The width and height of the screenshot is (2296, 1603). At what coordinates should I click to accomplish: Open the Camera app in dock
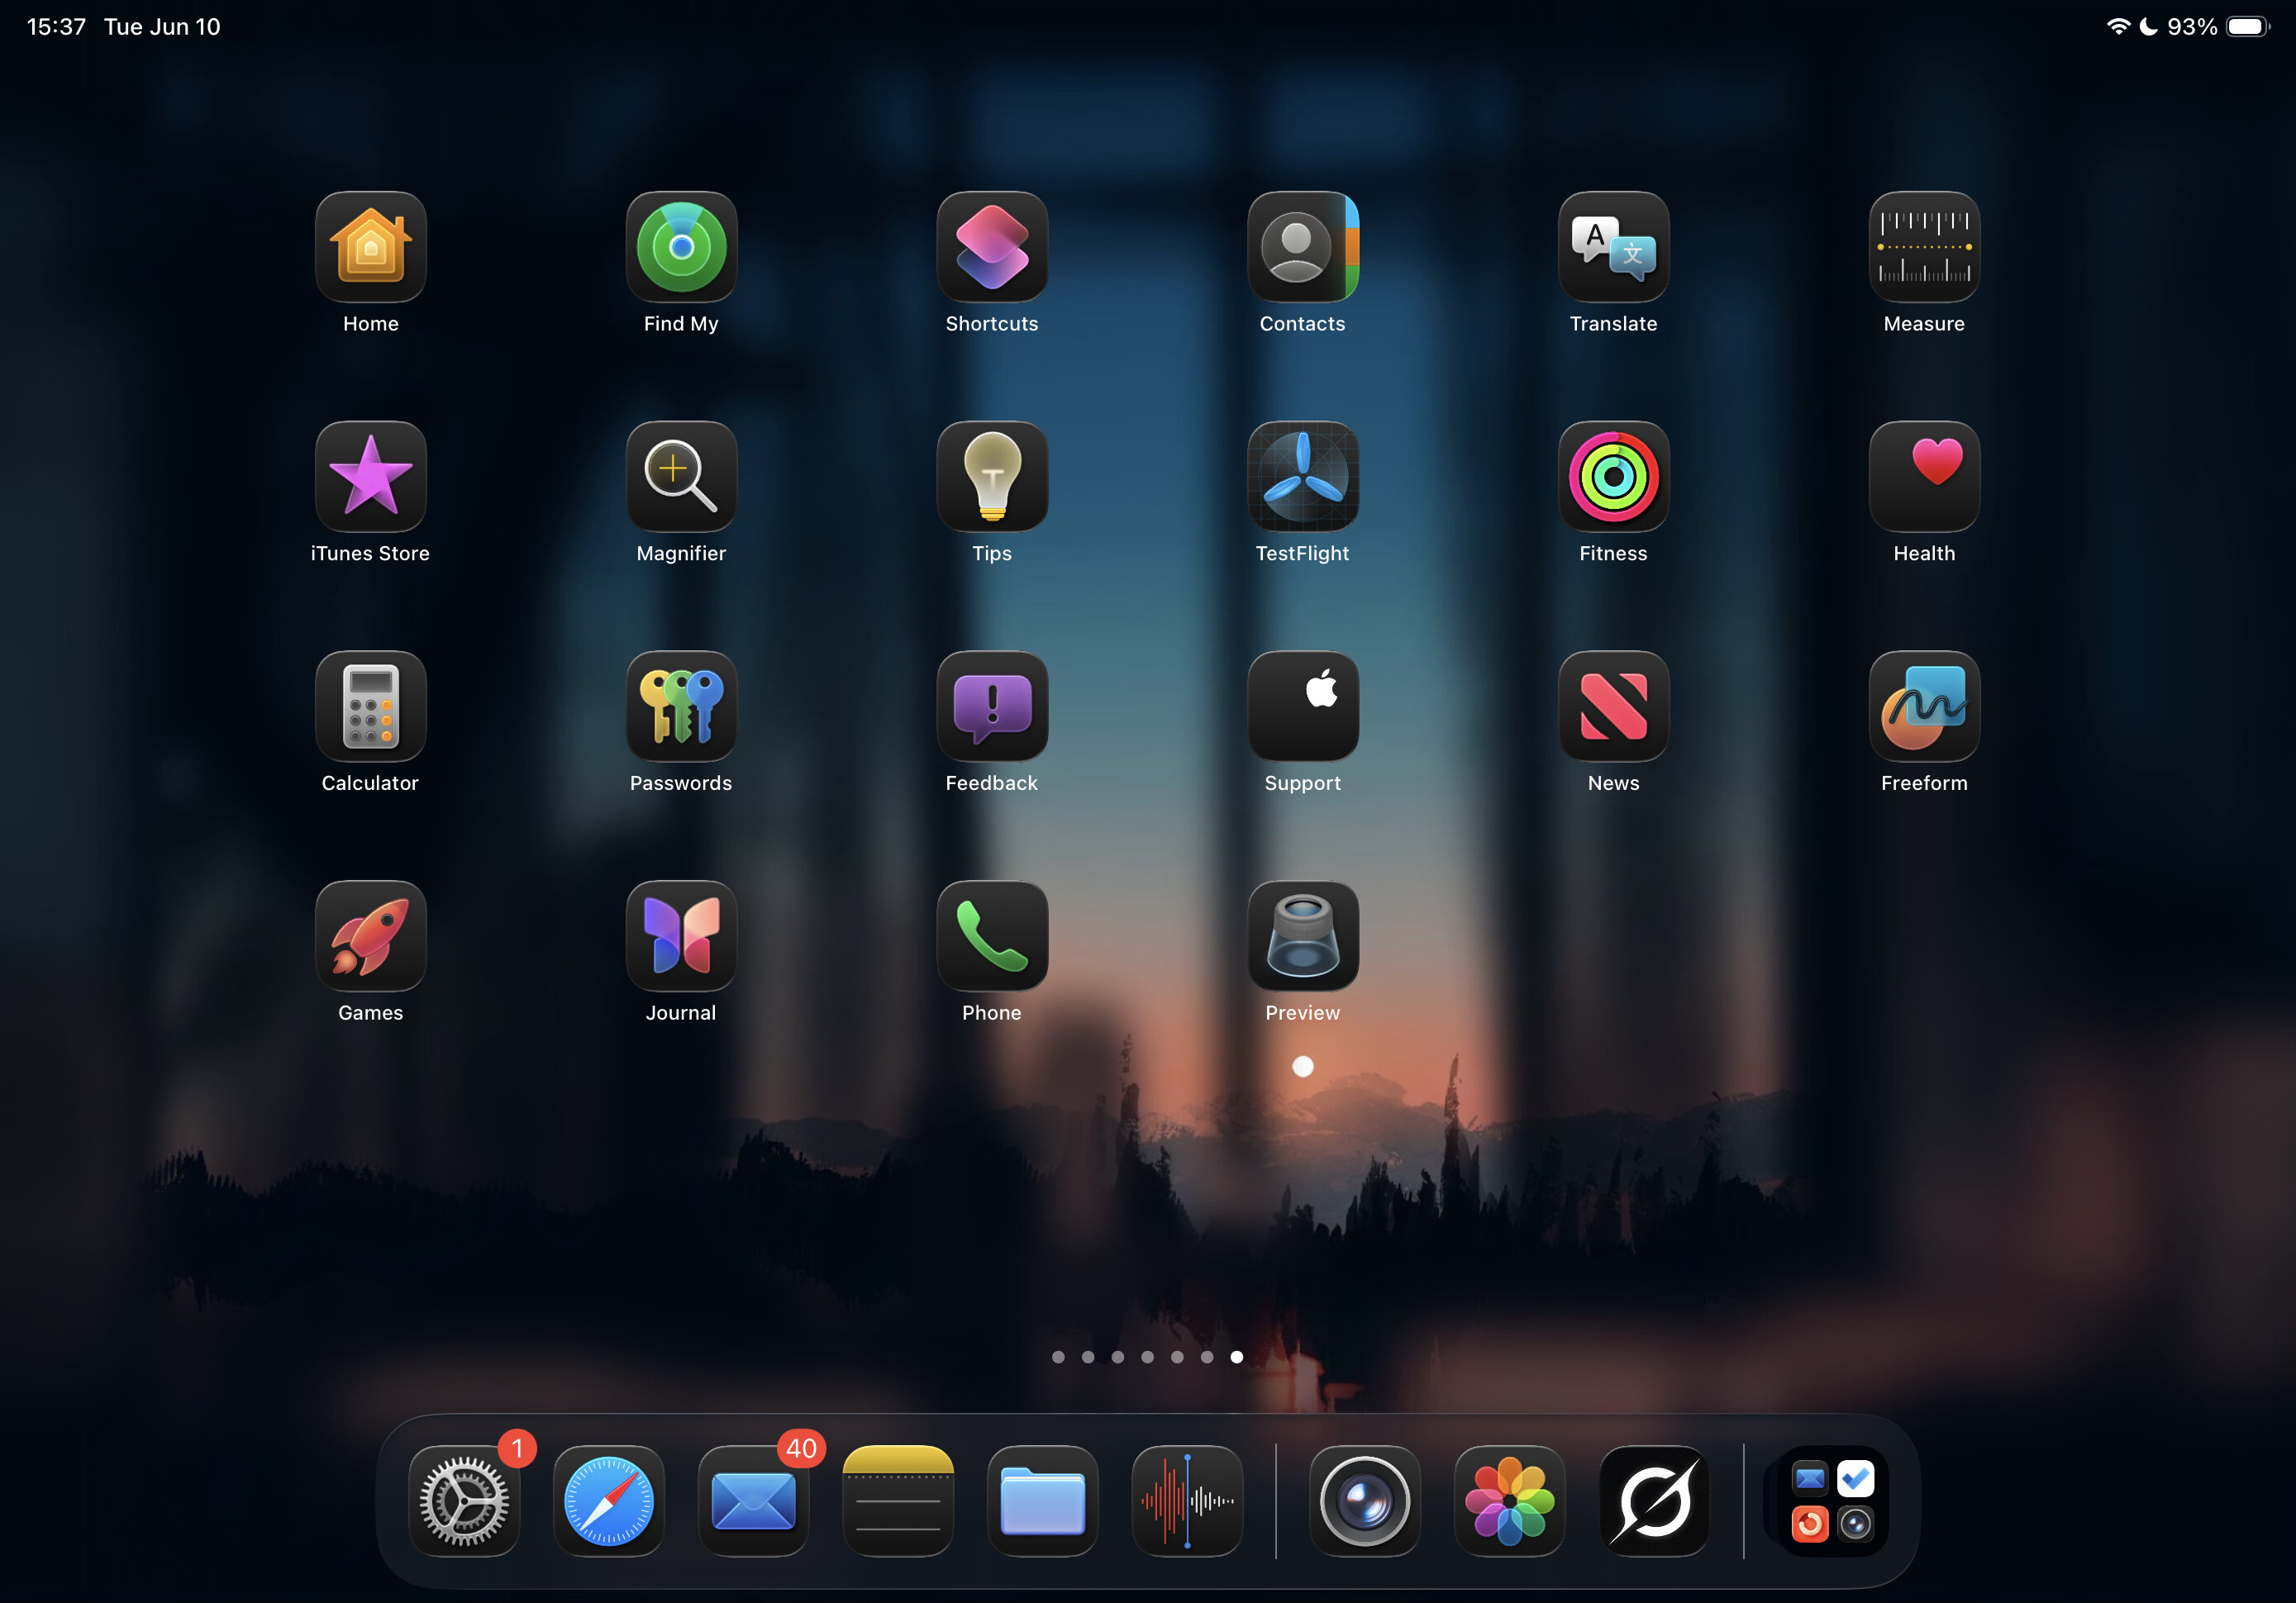[1365, 1501]
